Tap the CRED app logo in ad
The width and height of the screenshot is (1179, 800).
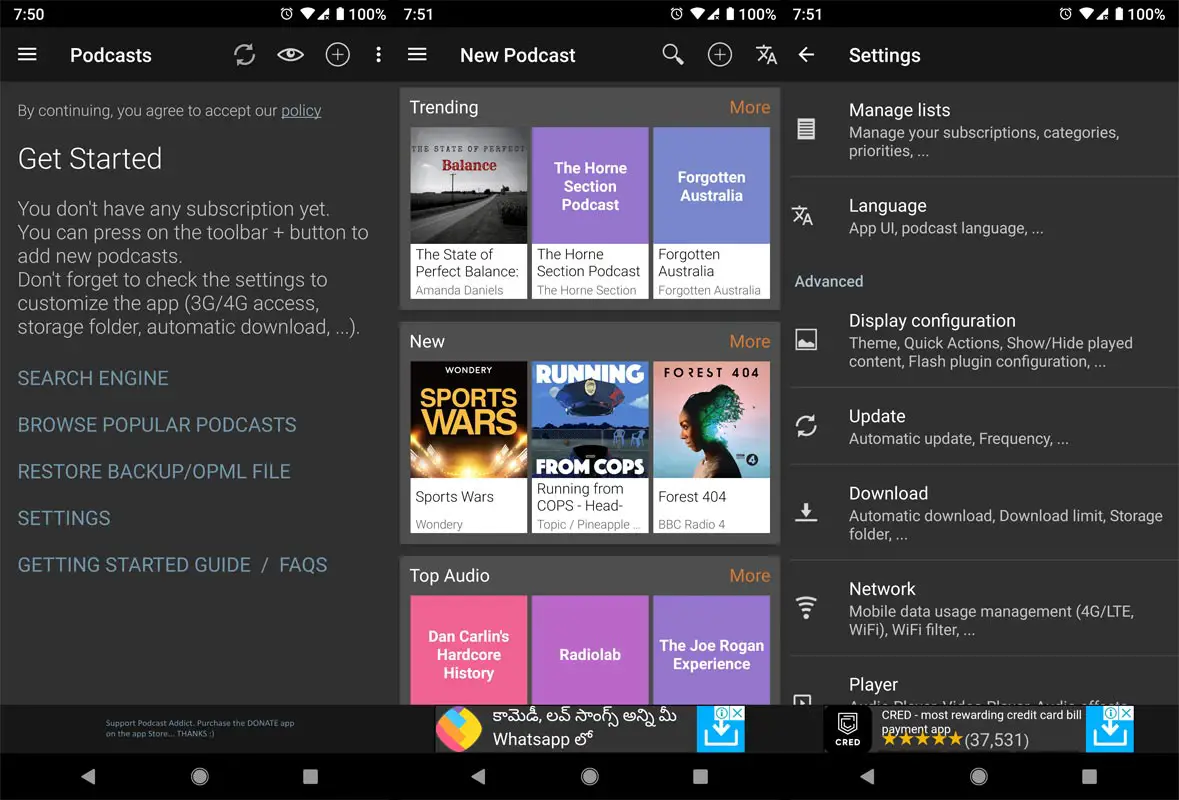[847, 729]
